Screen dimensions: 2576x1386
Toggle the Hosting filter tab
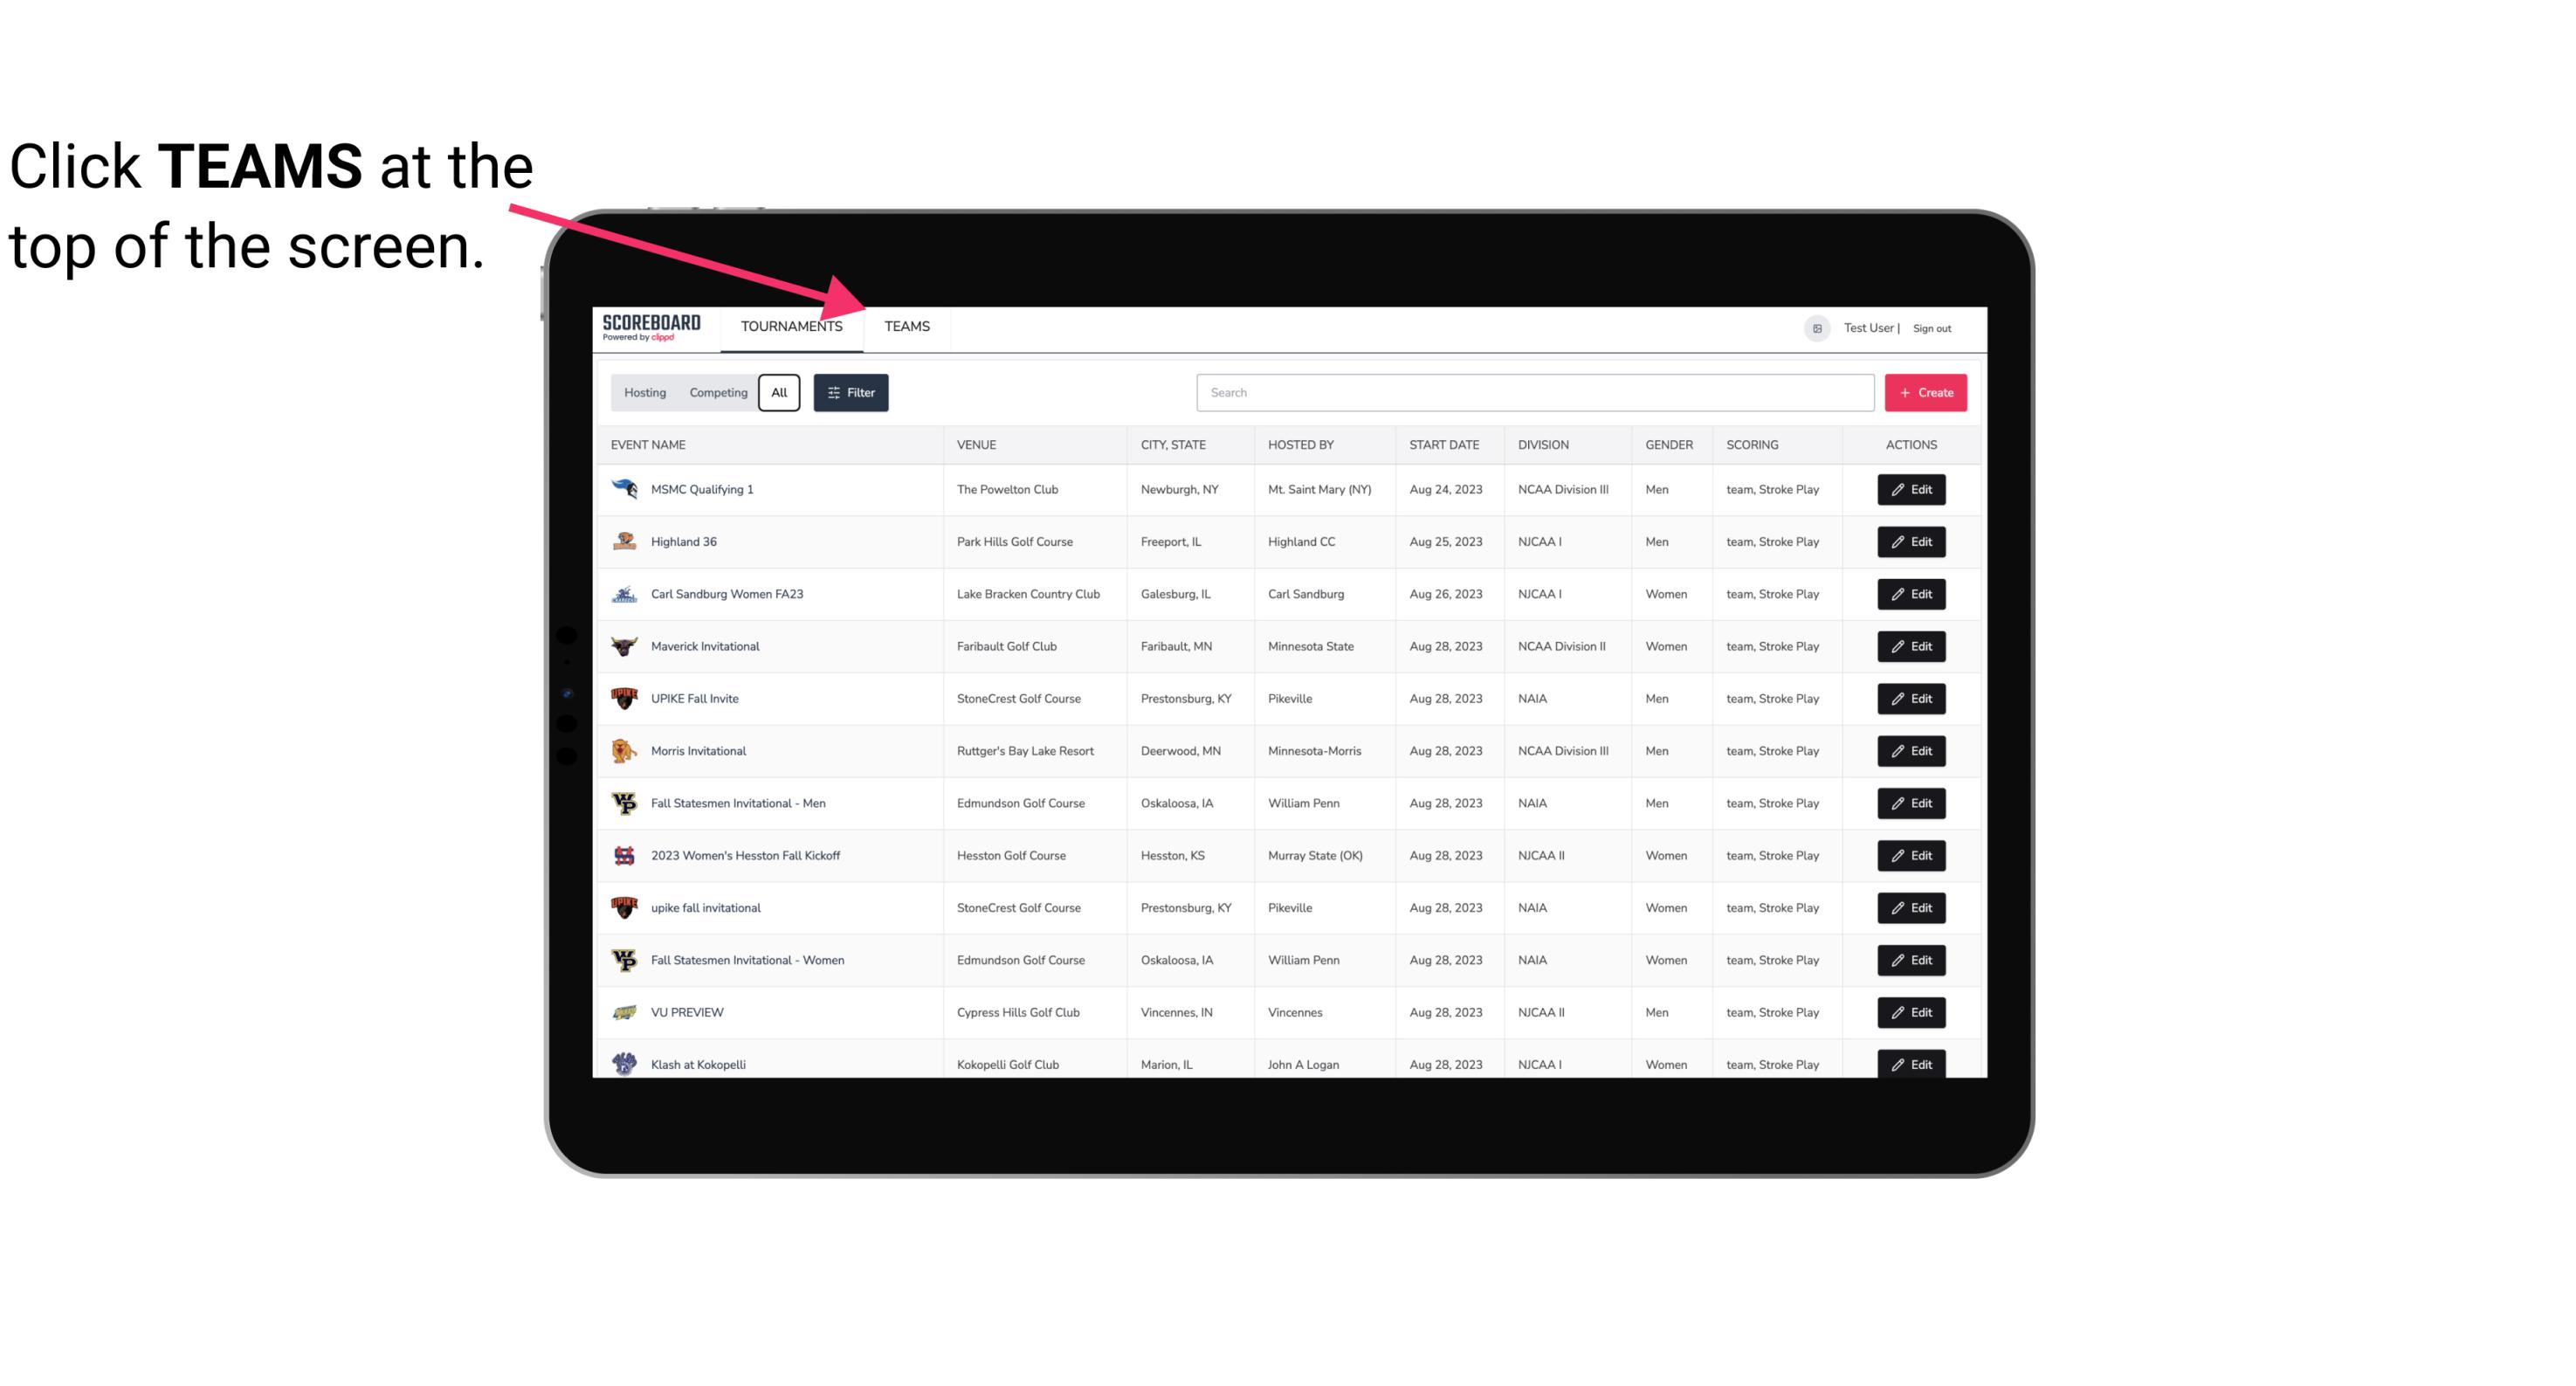pos(644,393)
